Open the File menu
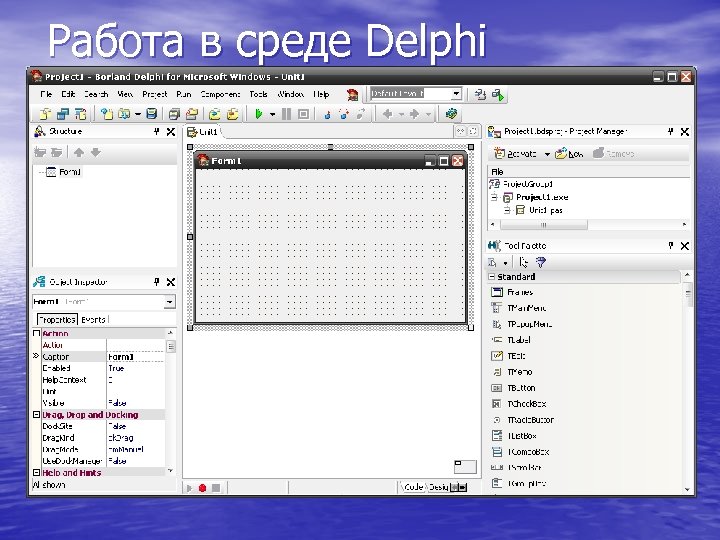The width and height of the screenshot is (720, 540). pos(46,94)
